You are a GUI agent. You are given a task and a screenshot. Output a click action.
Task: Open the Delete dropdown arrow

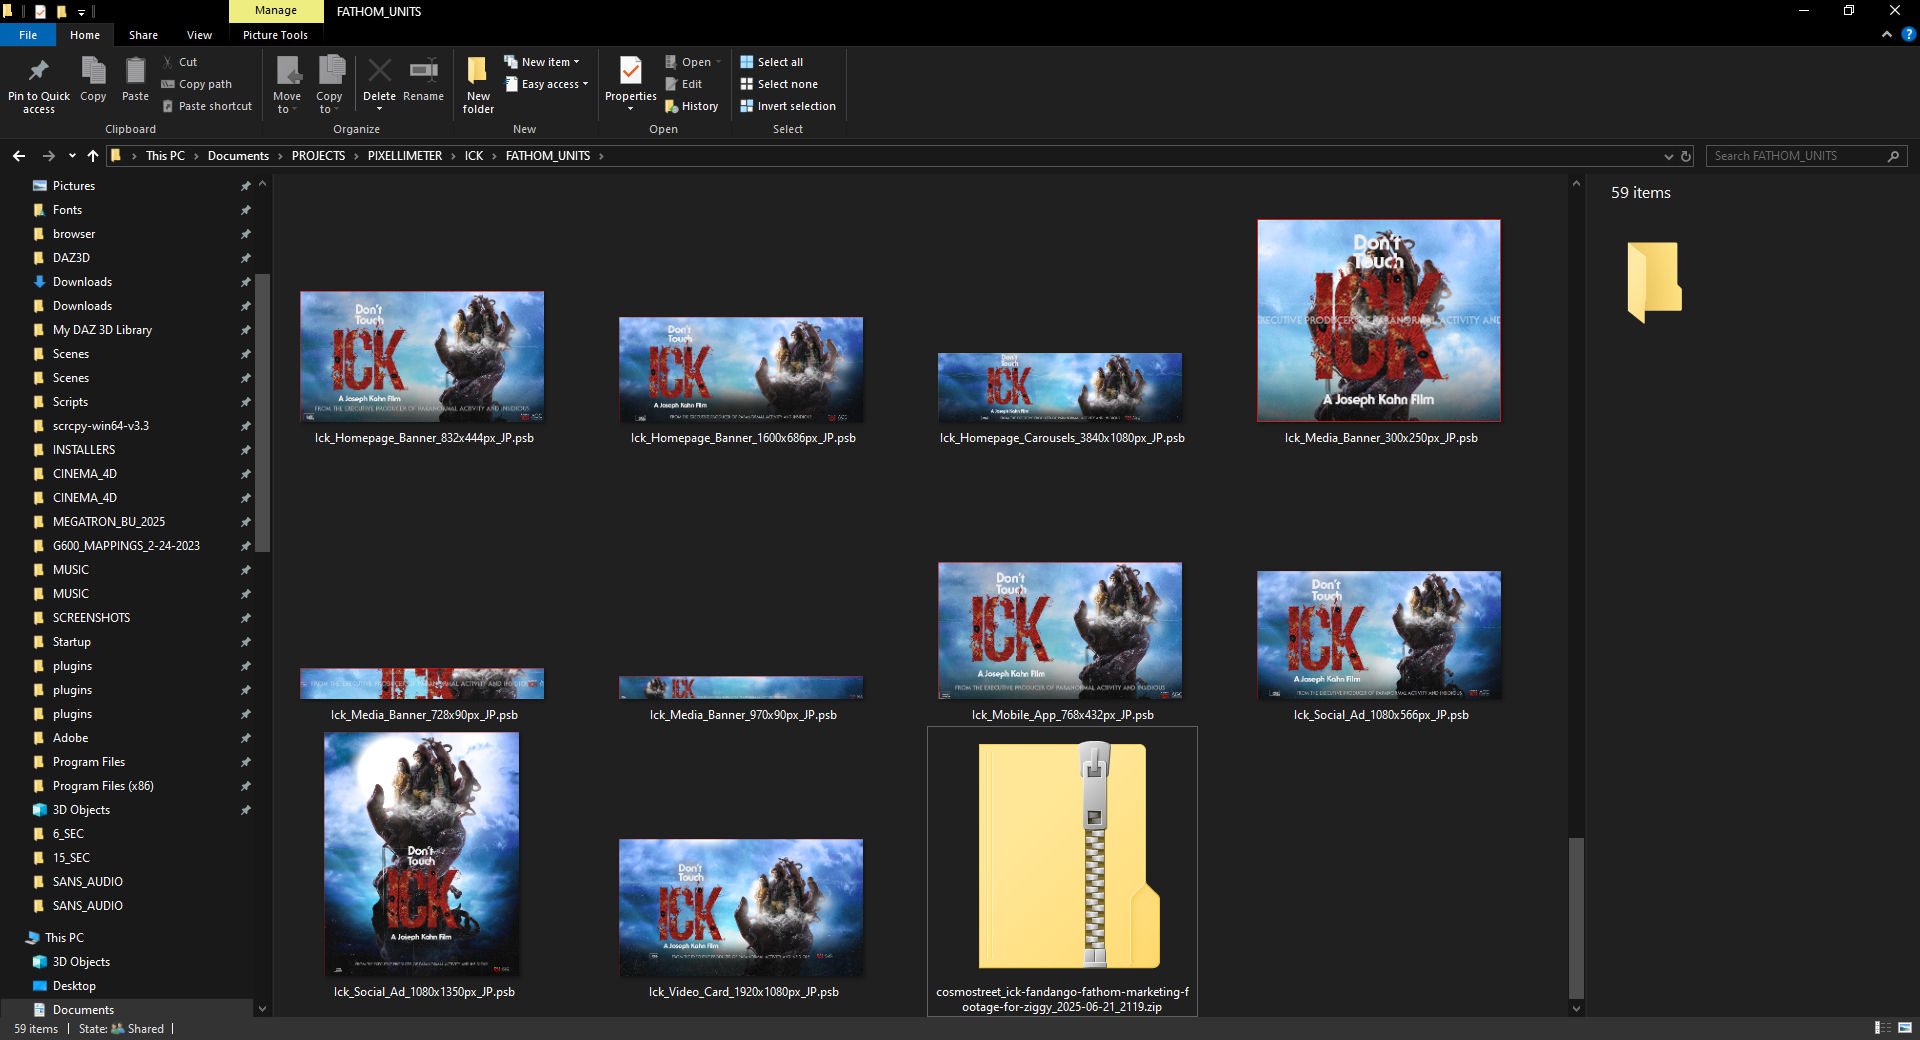[379, 109]
